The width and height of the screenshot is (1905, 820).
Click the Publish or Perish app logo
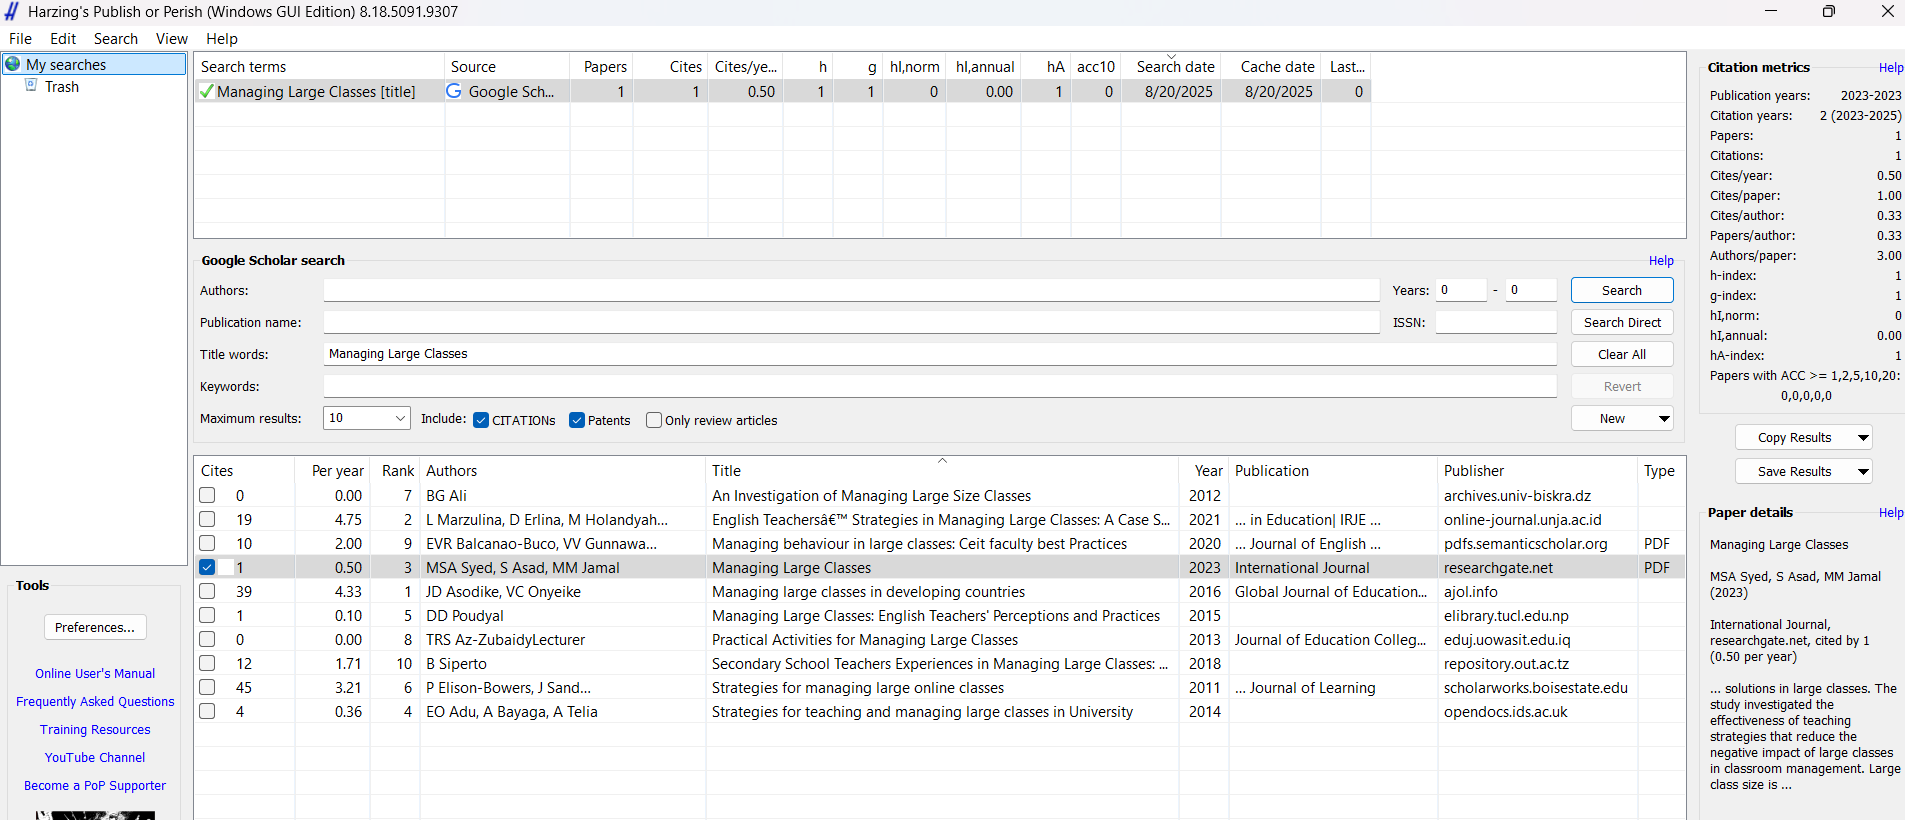(12, 11)
